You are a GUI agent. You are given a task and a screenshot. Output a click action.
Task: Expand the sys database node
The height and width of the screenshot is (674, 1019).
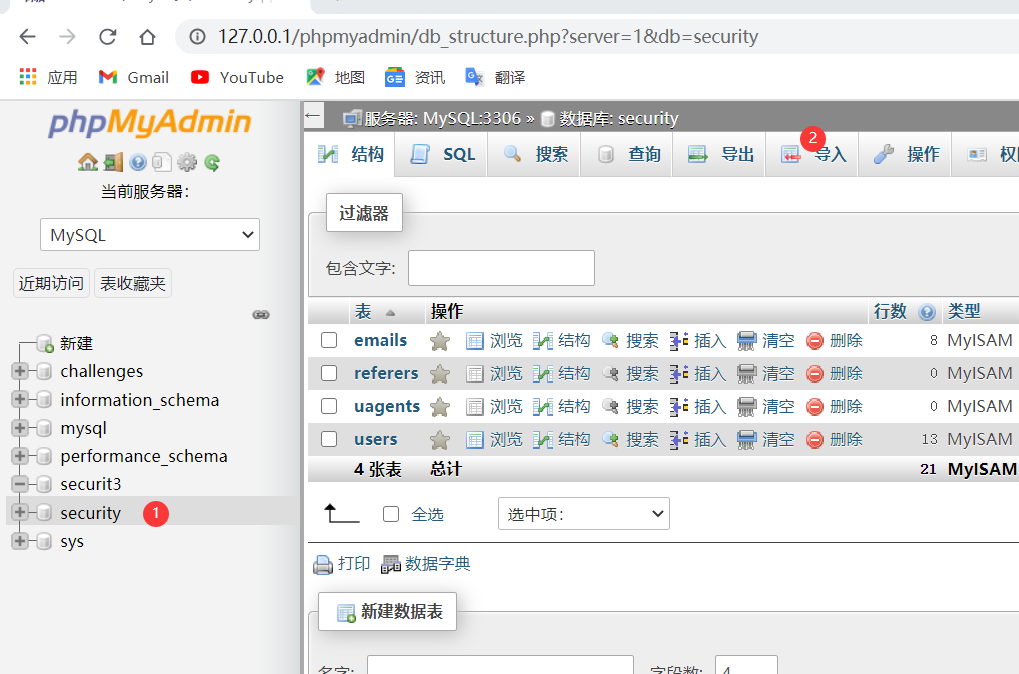point(19,541)
